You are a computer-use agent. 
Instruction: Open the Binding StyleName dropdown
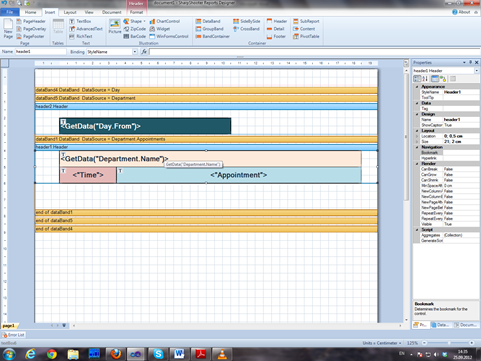tap(135, 52)
